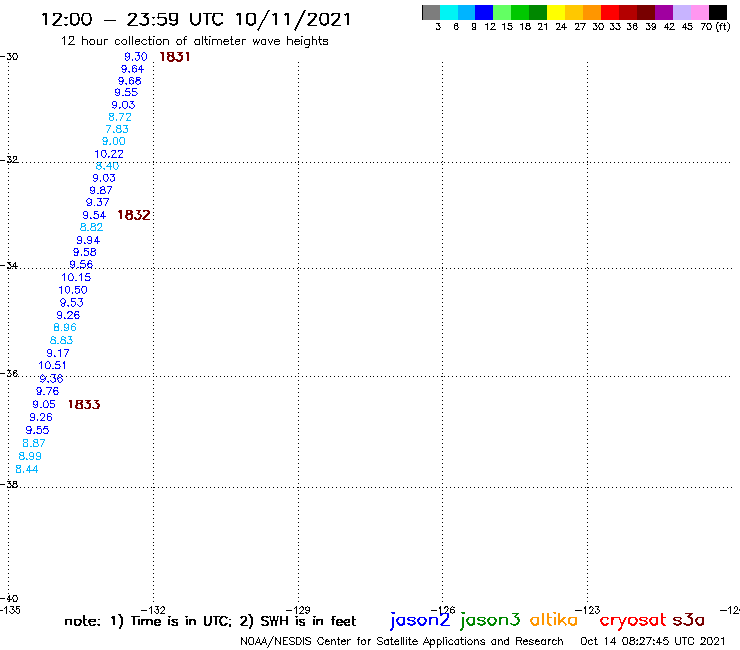Select the 10.15 wave height reading

[76, 278]
